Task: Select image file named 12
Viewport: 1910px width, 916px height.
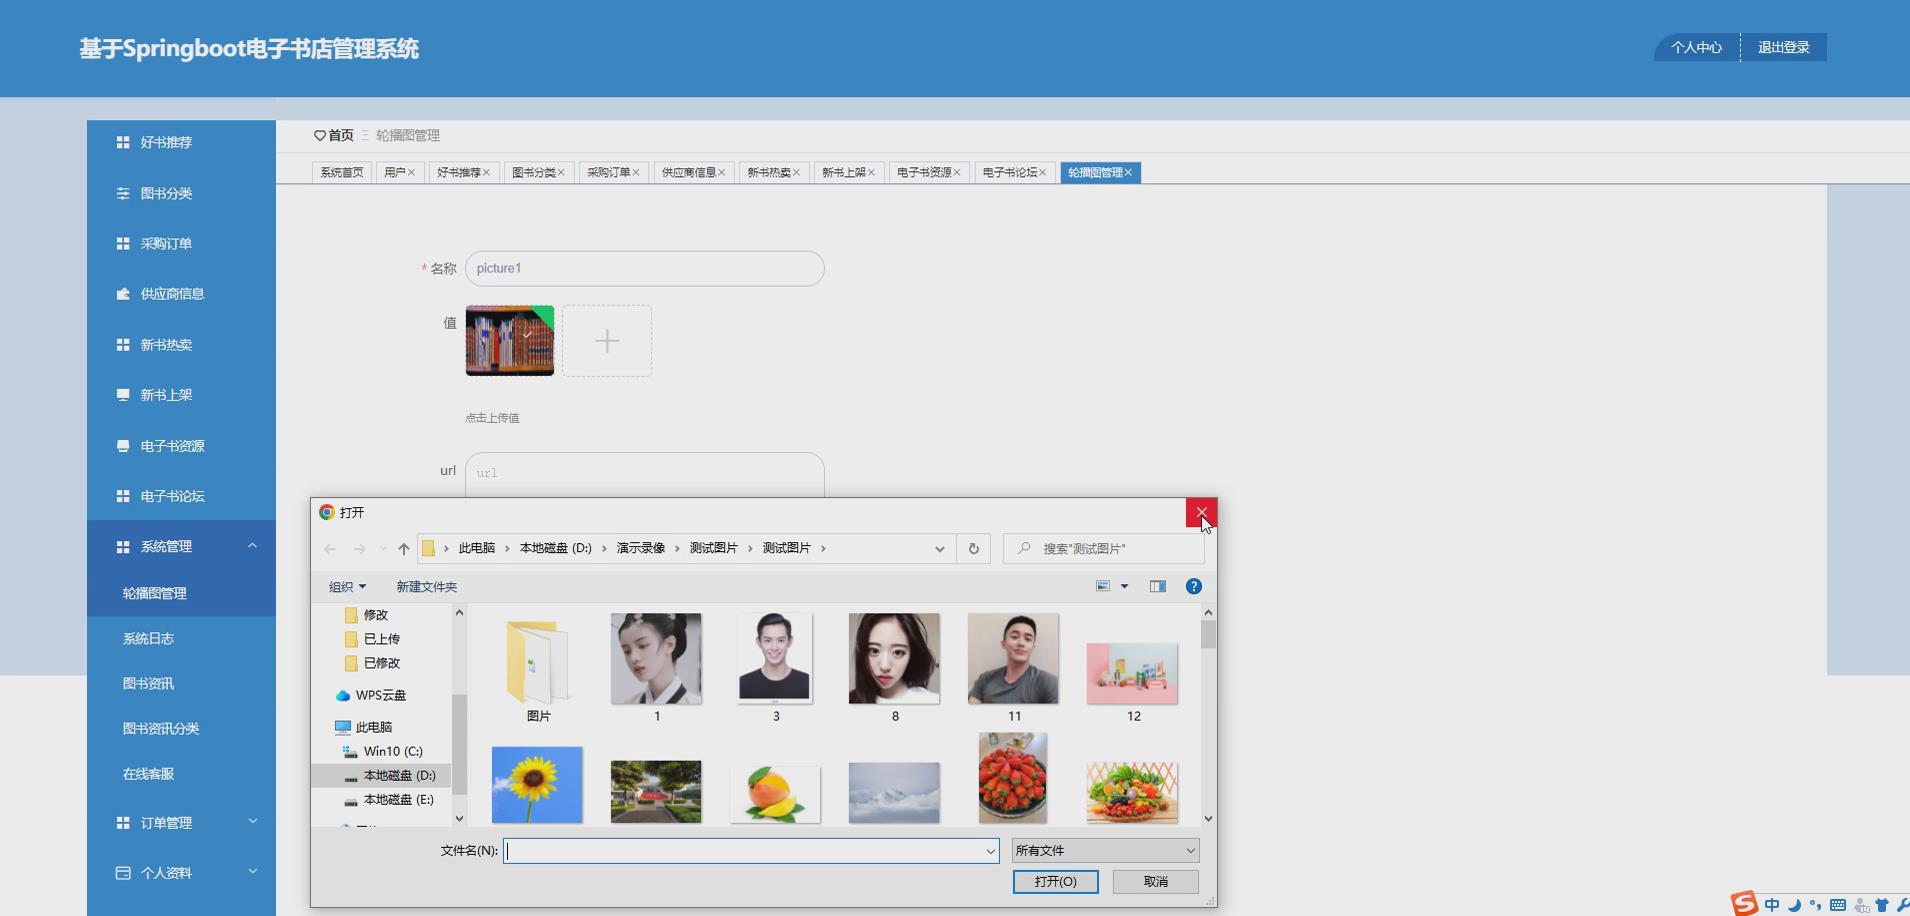Action: [x=1132, y=682]
